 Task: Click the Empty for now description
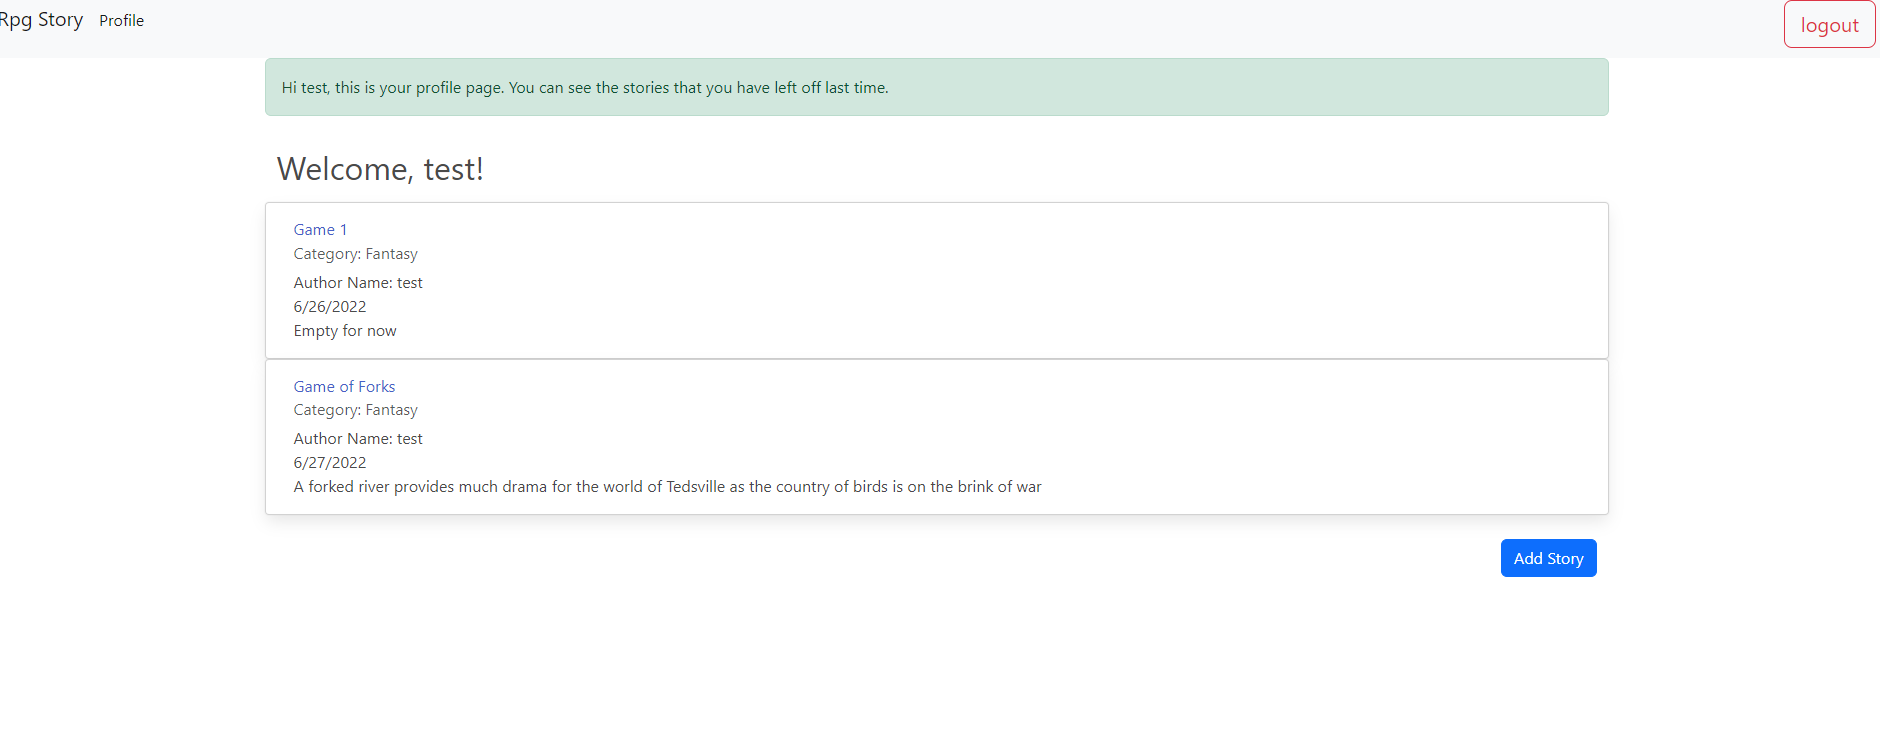tap(345, 331)
